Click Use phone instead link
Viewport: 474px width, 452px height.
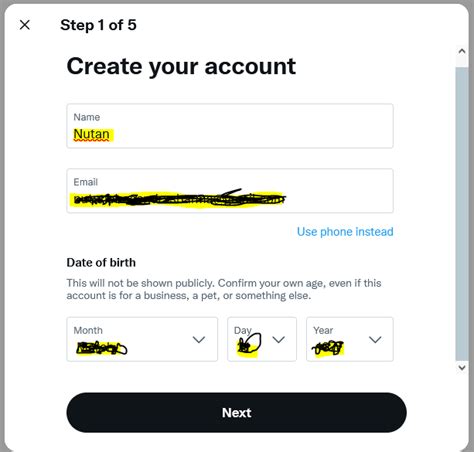[x=345, y=232]
